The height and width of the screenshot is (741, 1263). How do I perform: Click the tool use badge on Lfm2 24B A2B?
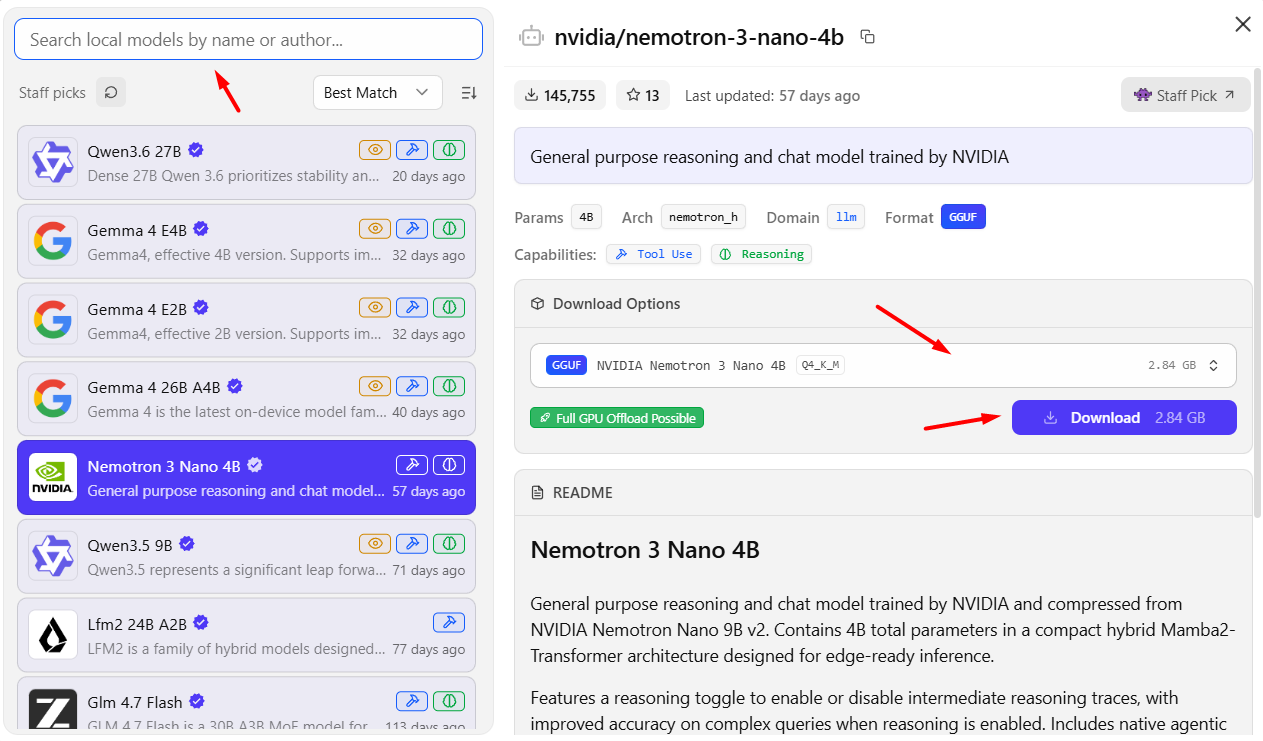coord(449,623)
